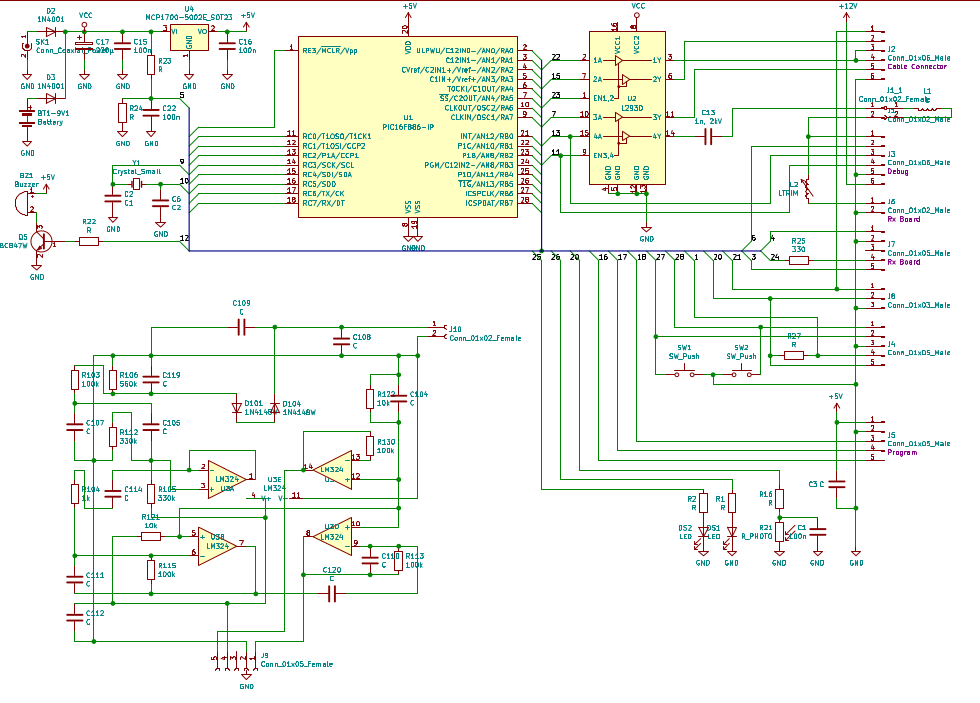Click the 'PIC16F886-IP' value text
This screenshot has width=980, height=703.
tap(408, 127)
